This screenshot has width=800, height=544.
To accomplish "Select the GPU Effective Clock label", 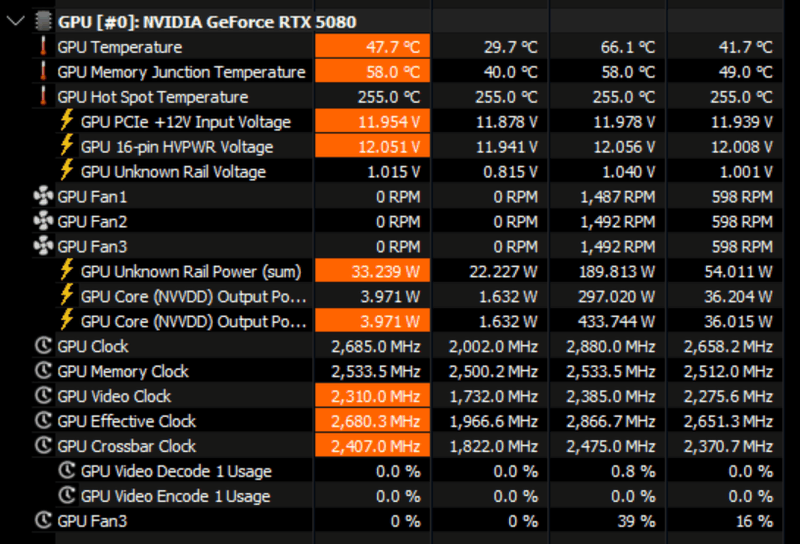I will click(127, 422).
